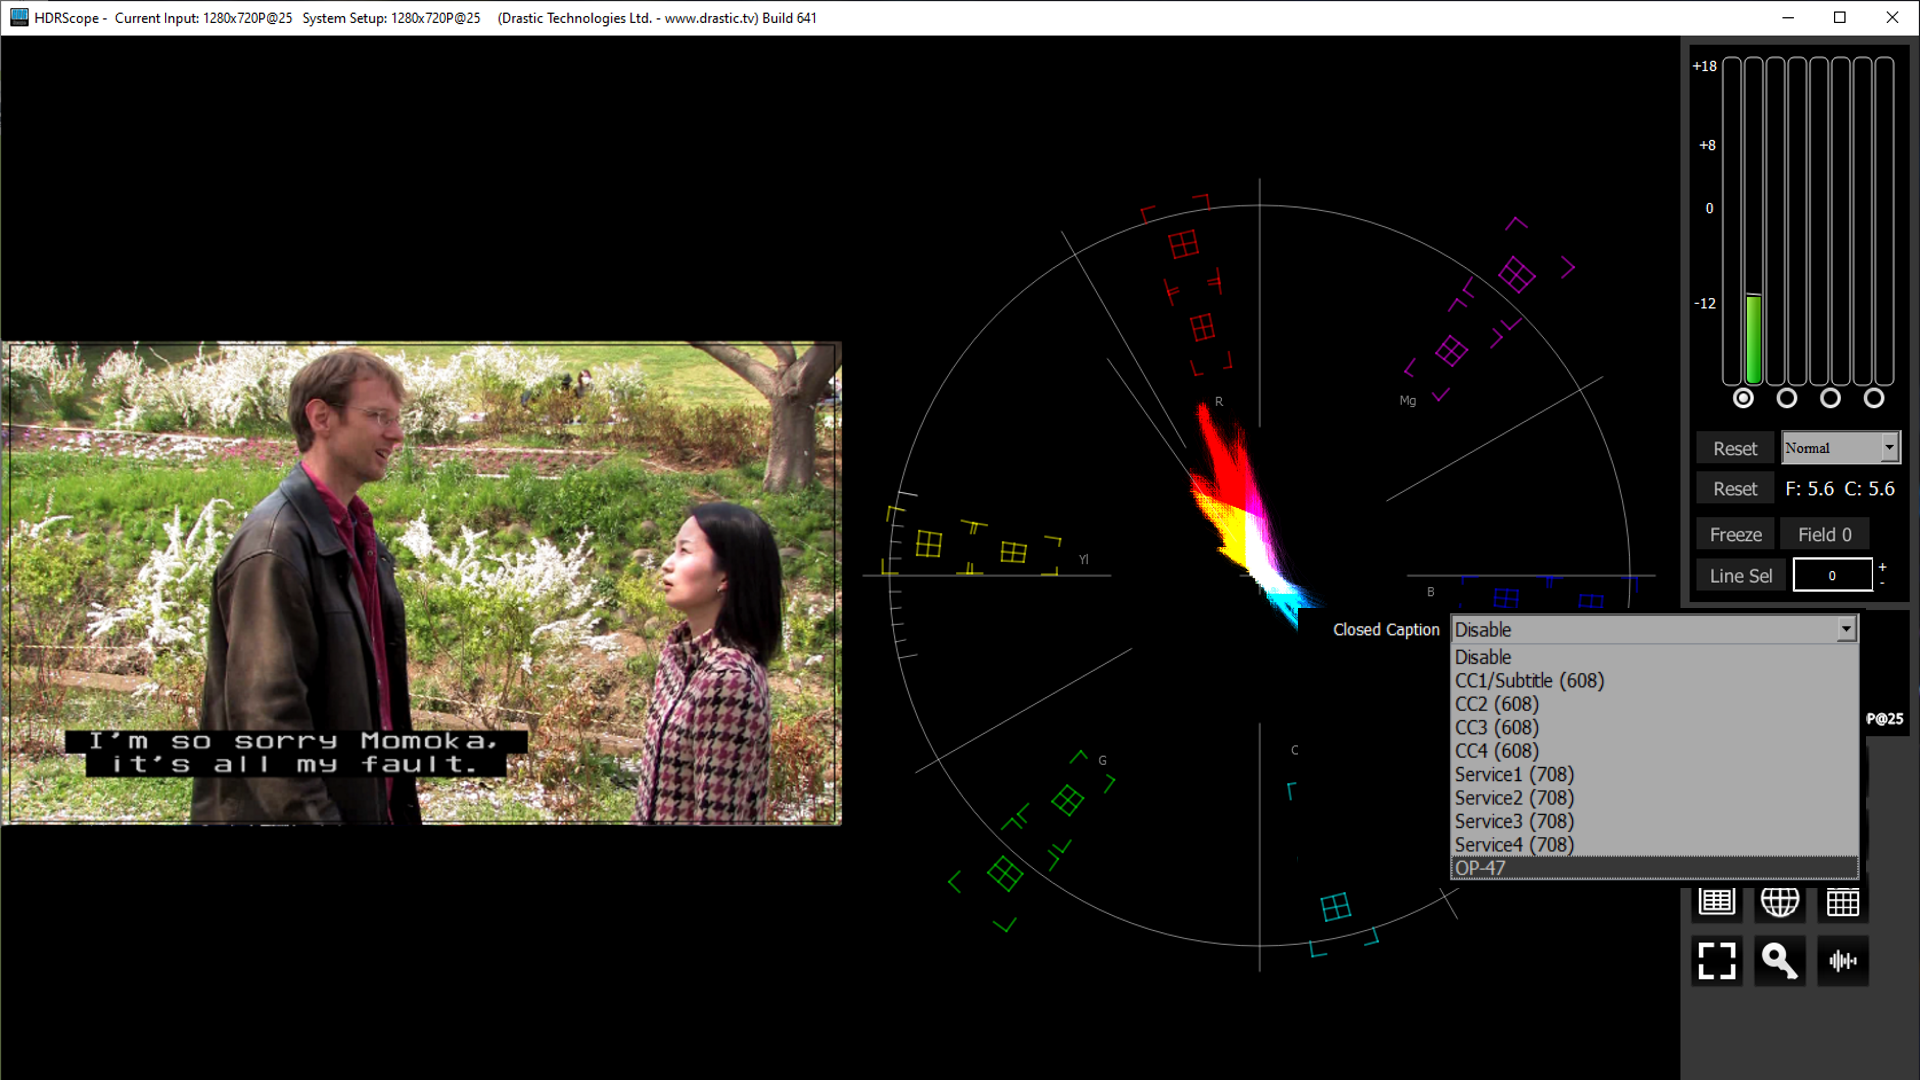This screenshot has width=1920, height=1080.
Task: Select third audio channel pair radio button
Action: pyautogui.click(x=1830, y=398)
